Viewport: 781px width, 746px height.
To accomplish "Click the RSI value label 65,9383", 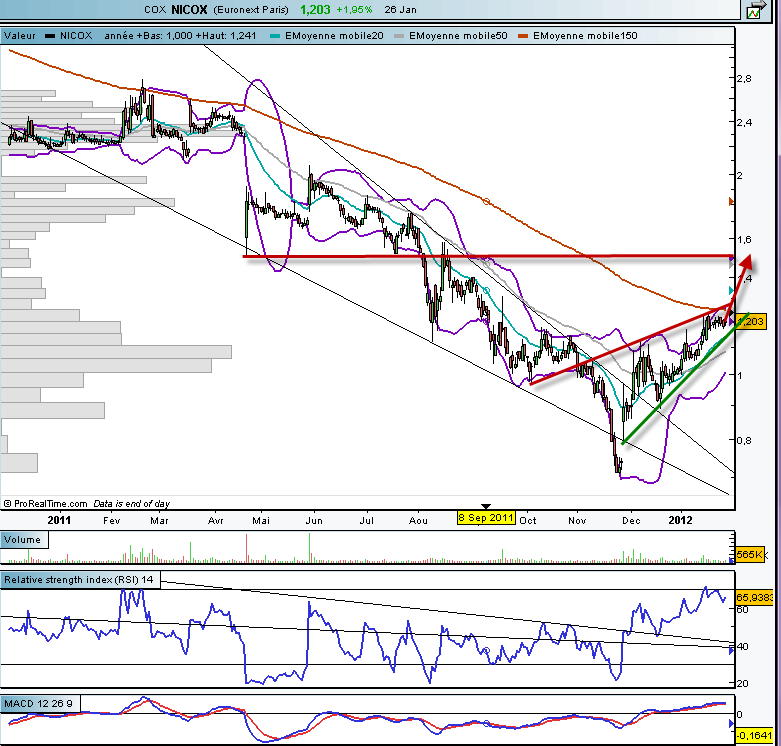I will click(x=755, y=594).
